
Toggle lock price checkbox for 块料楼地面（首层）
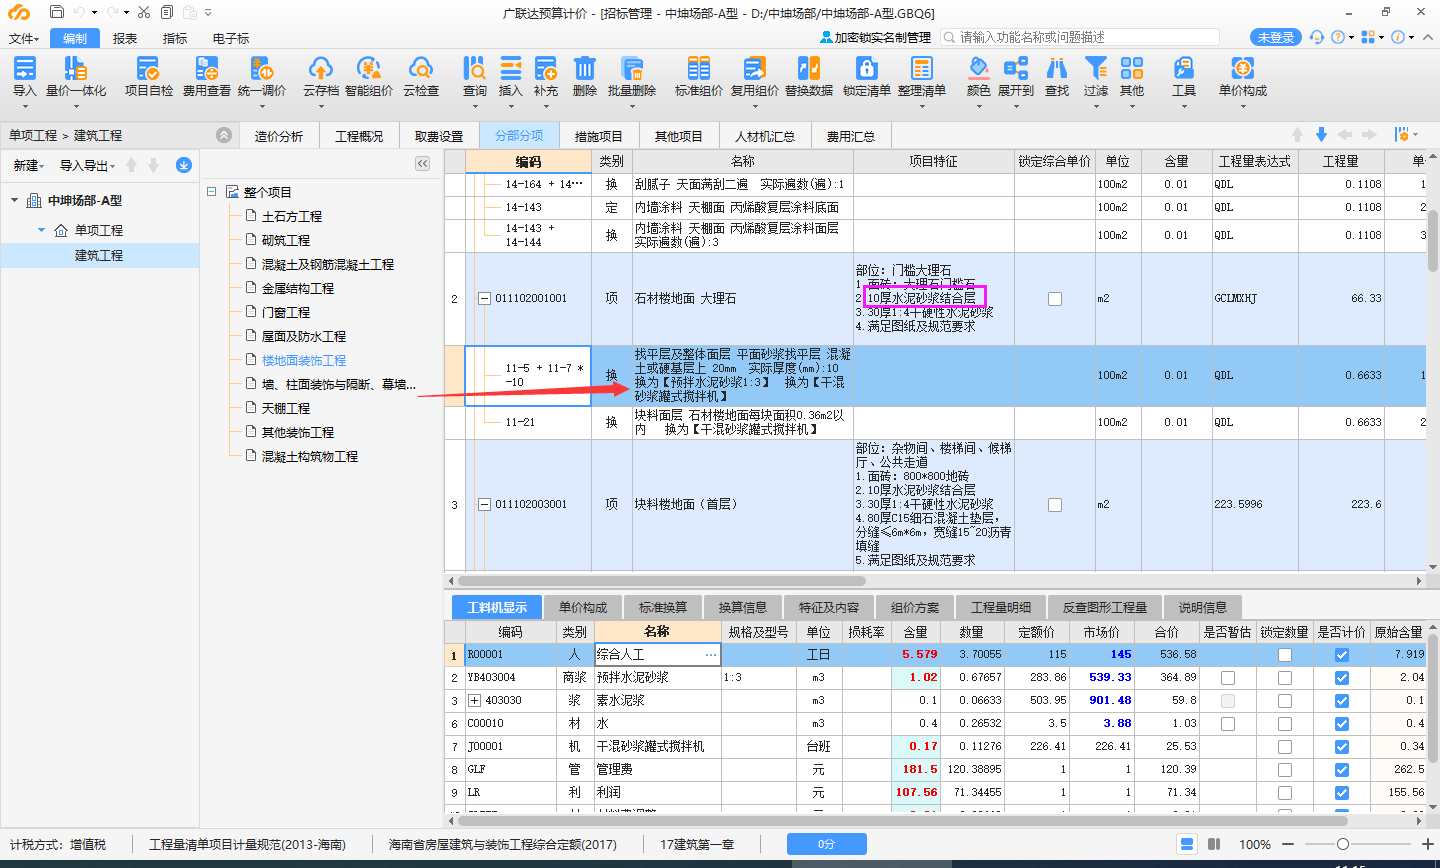1055,505
